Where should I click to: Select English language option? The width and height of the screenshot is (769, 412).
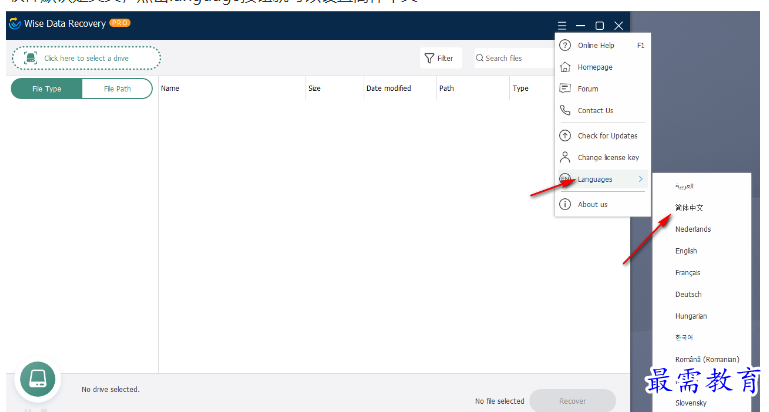click(x=686, y=251)
